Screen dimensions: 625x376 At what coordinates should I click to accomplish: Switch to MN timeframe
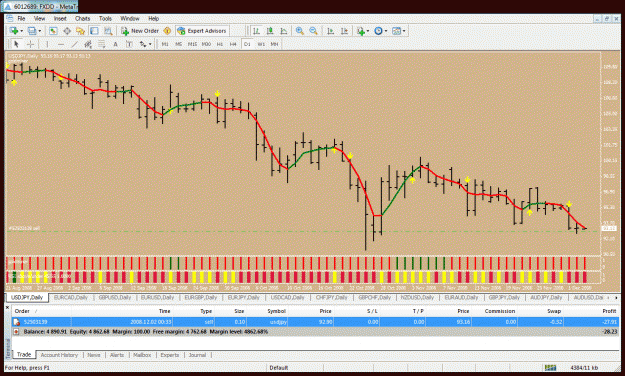[274, 44]
